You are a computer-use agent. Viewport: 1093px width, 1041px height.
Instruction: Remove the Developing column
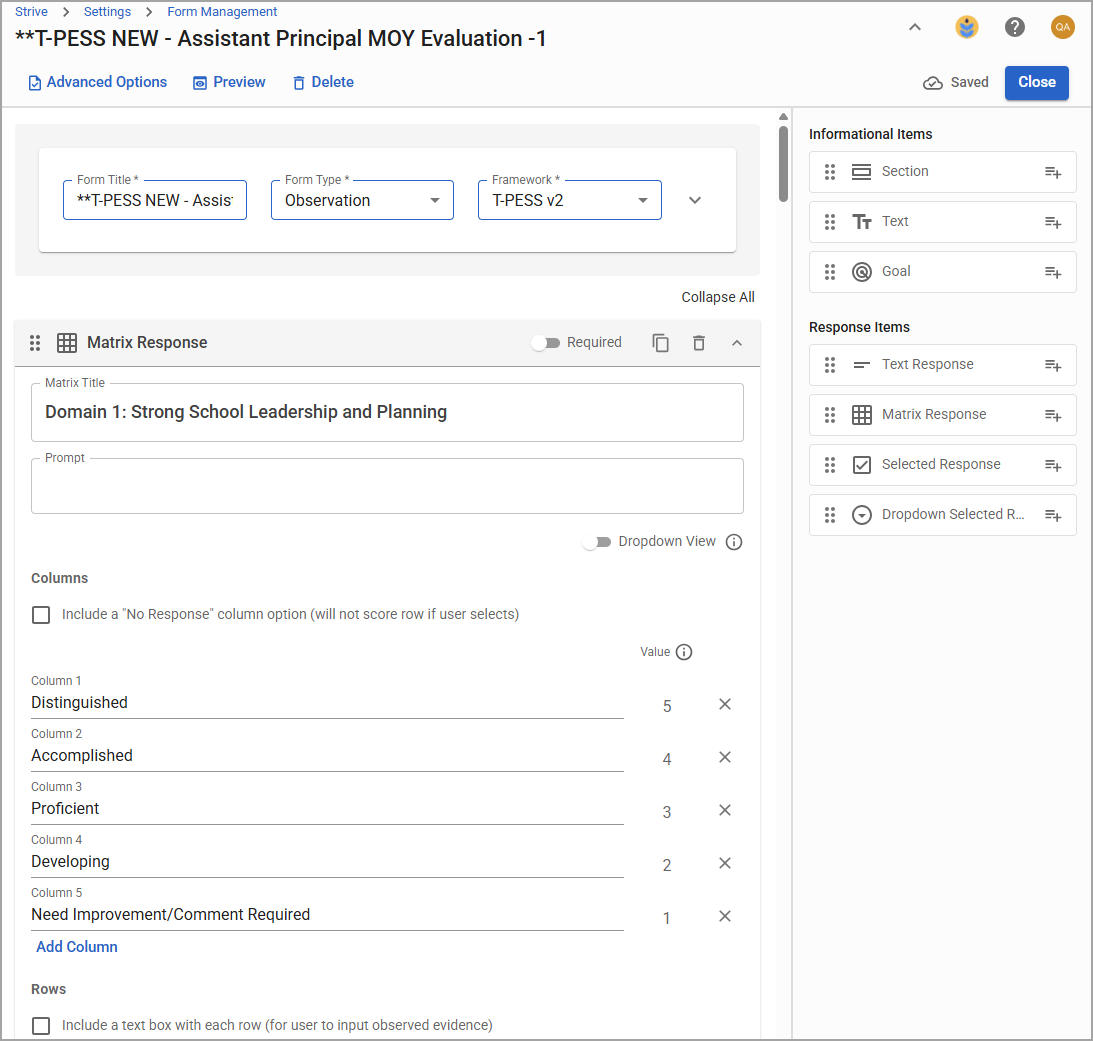(725, 863)
